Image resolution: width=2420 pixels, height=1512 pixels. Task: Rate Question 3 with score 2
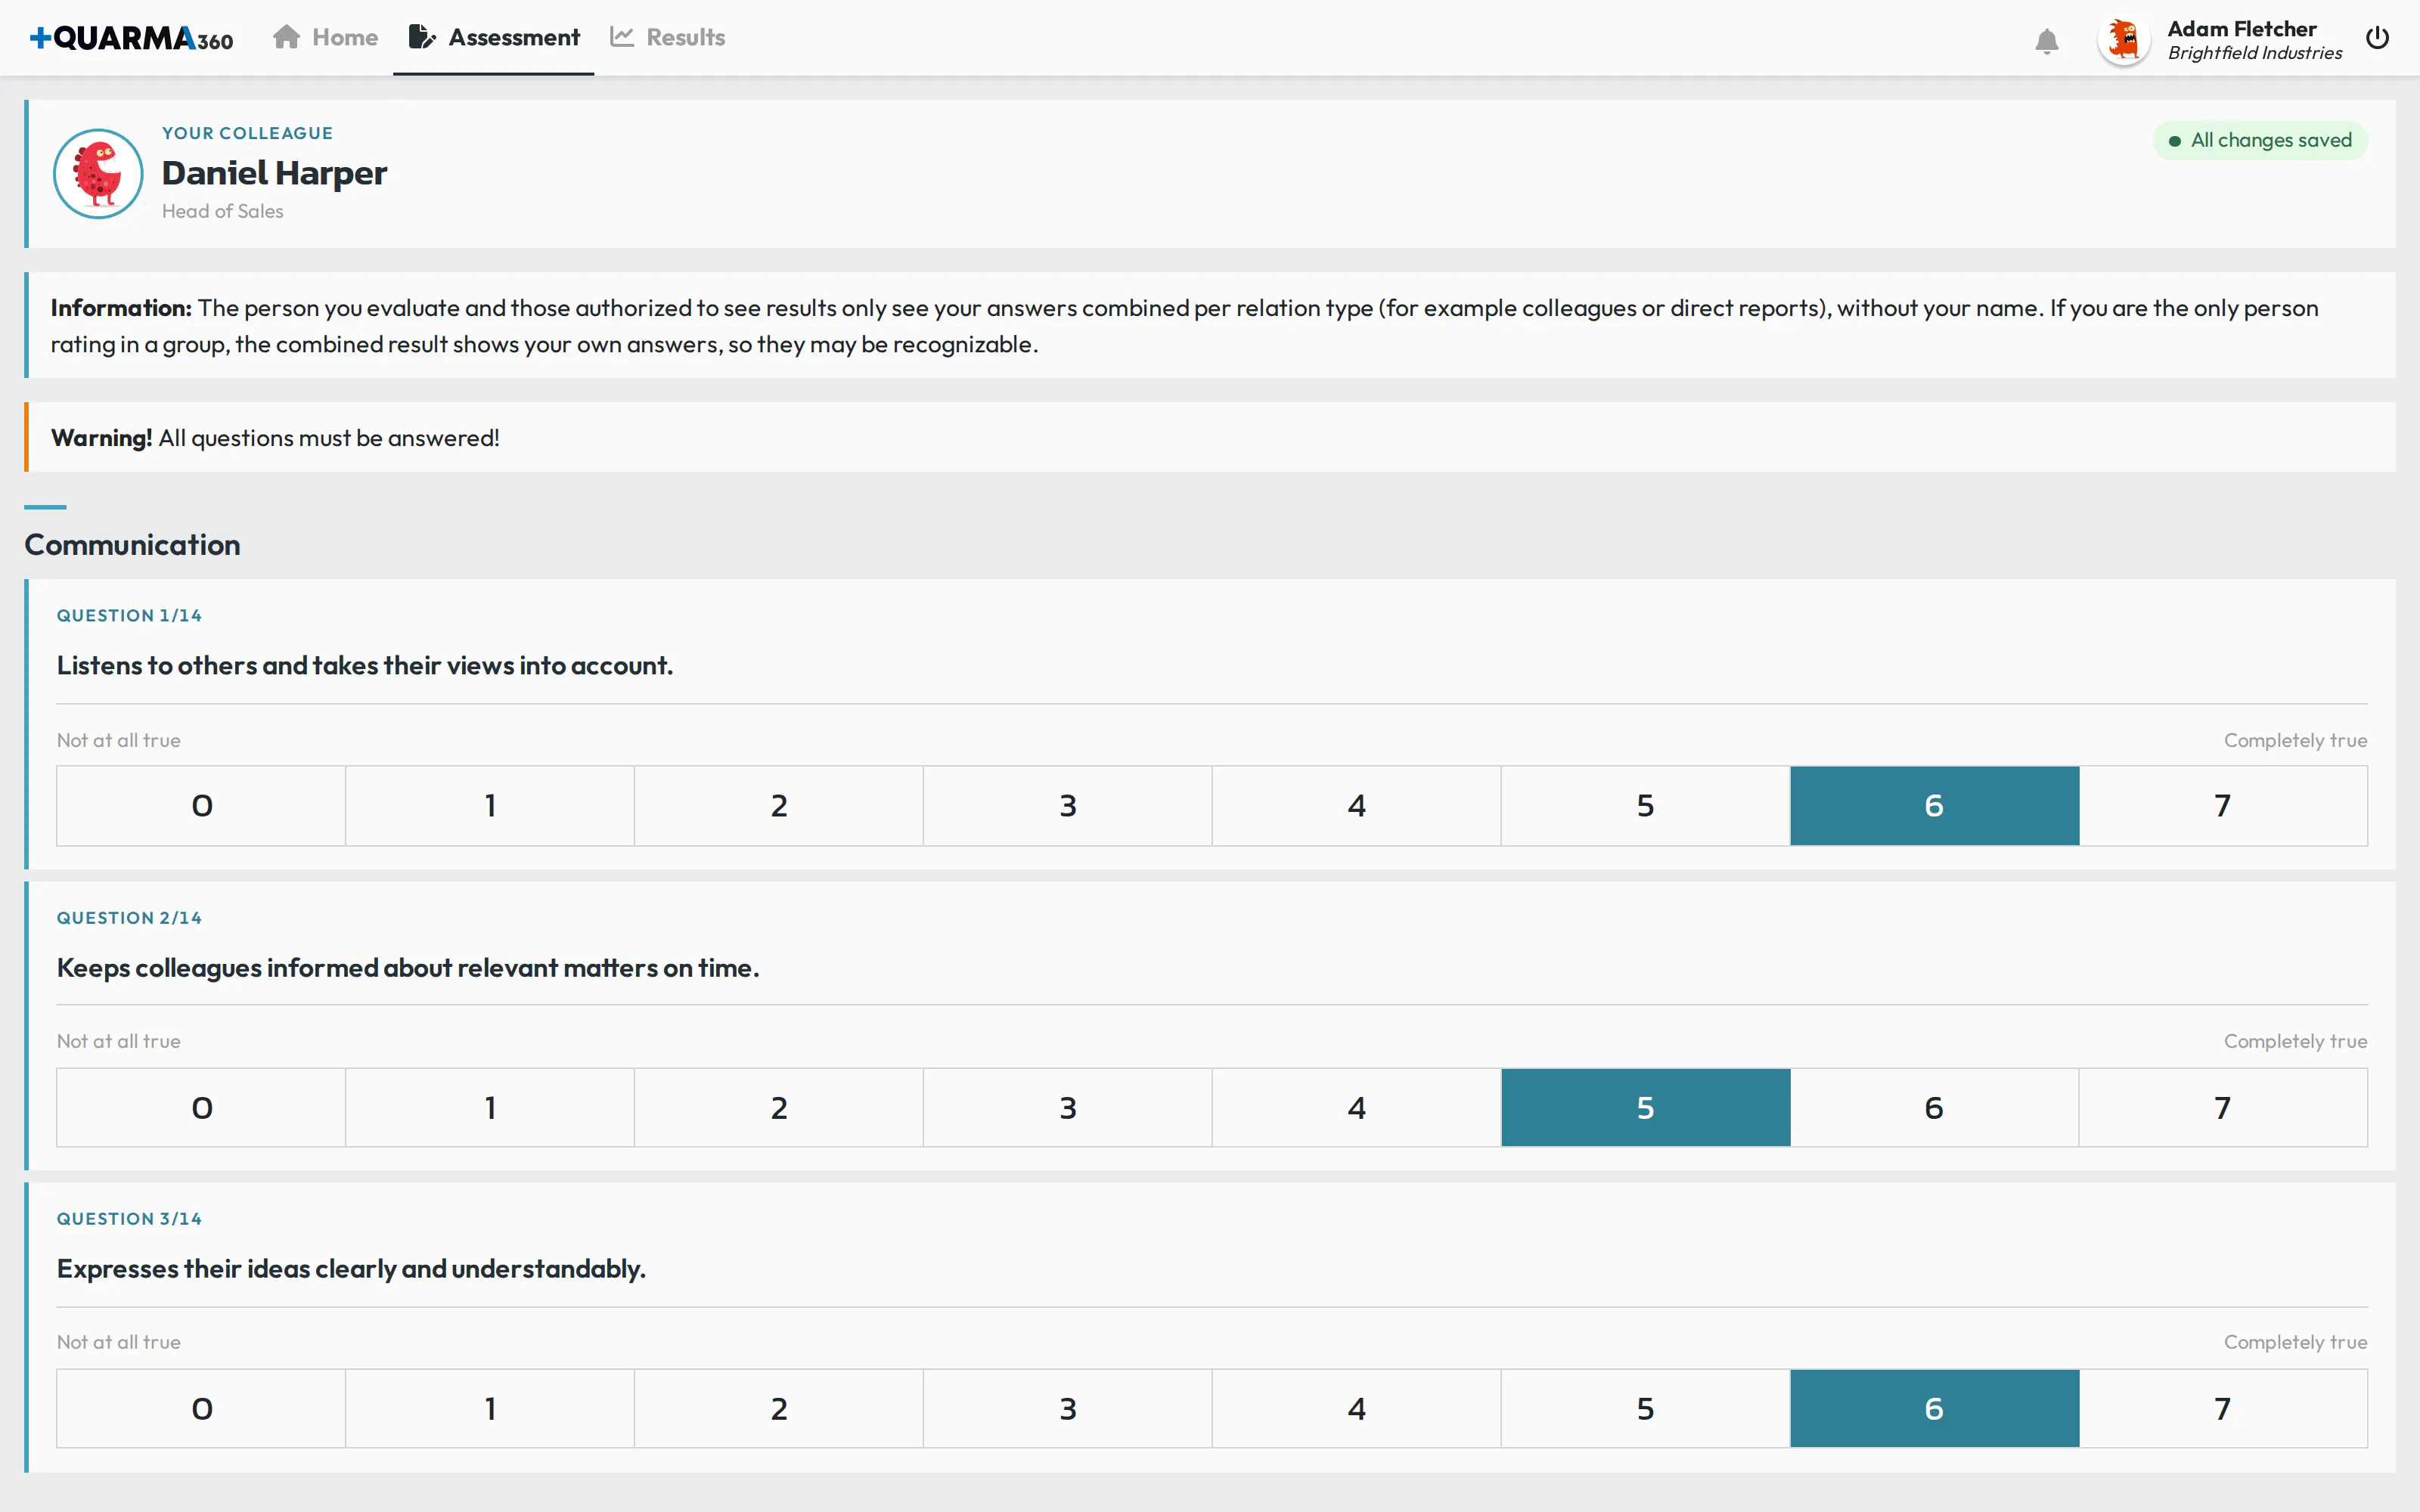point(779,1409)
